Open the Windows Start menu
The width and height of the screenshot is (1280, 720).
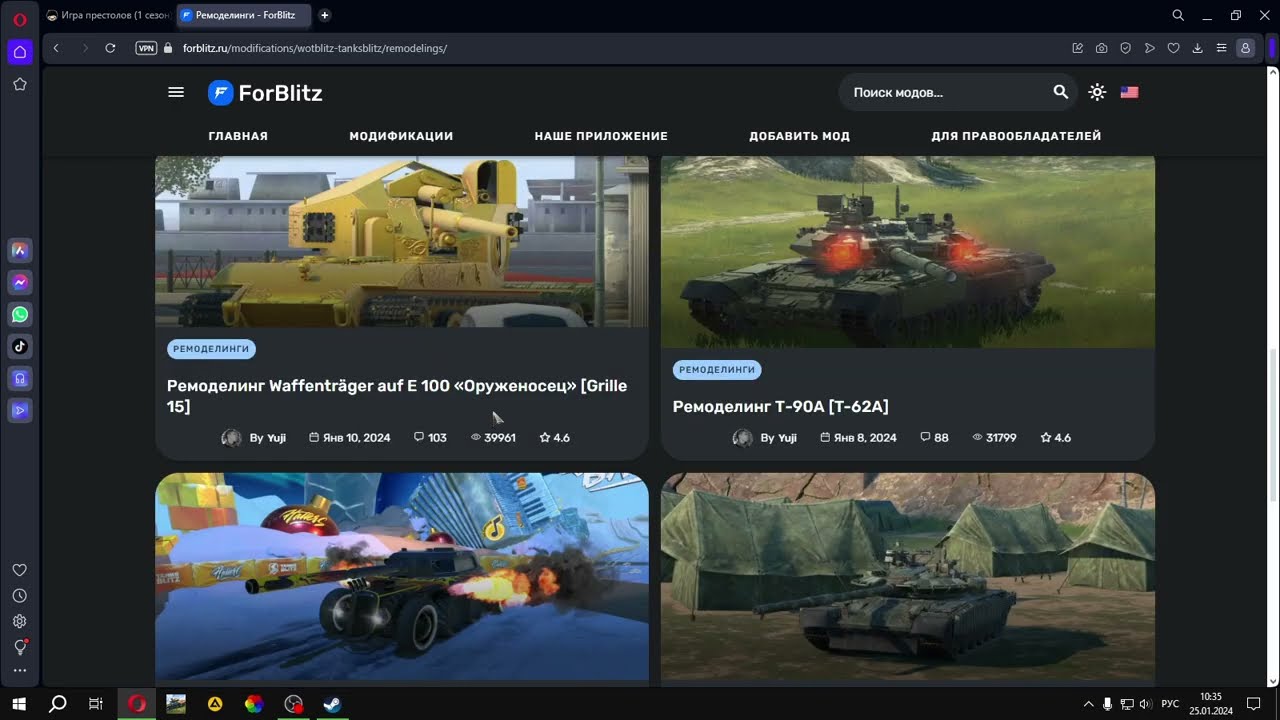(18, 704)
